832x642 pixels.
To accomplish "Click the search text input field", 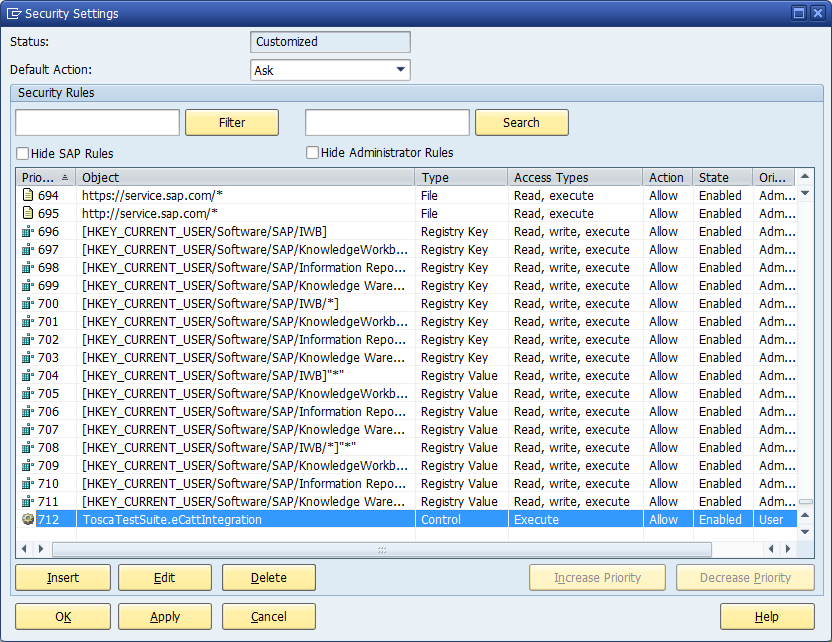I will click(387, 123).
